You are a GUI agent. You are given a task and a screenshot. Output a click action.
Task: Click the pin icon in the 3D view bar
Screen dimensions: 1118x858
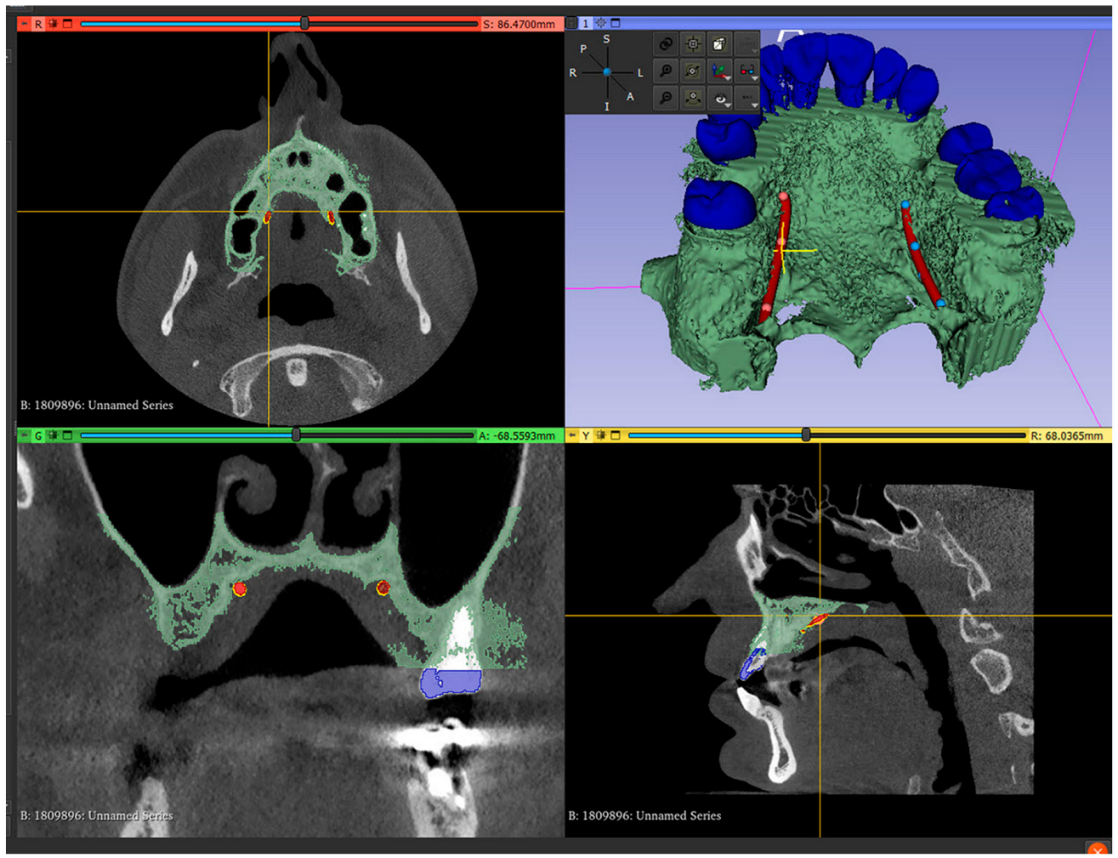[x=572, y=24]
